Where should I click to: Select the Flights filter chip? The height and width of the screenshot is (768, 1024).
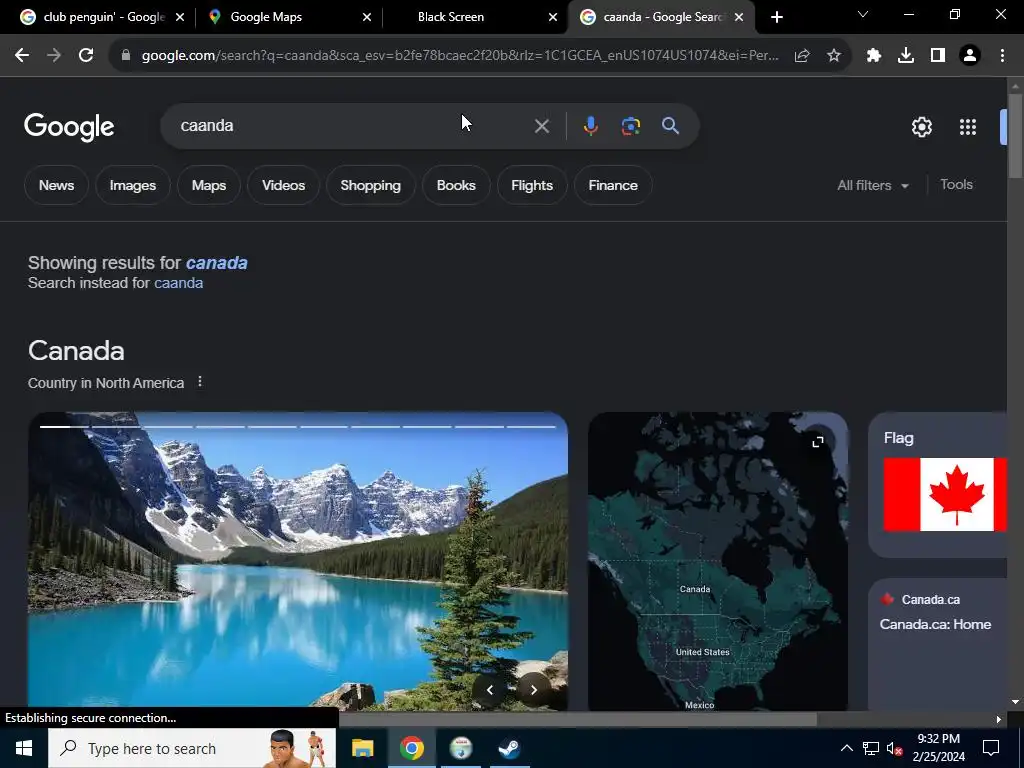(x=532, y=185)
